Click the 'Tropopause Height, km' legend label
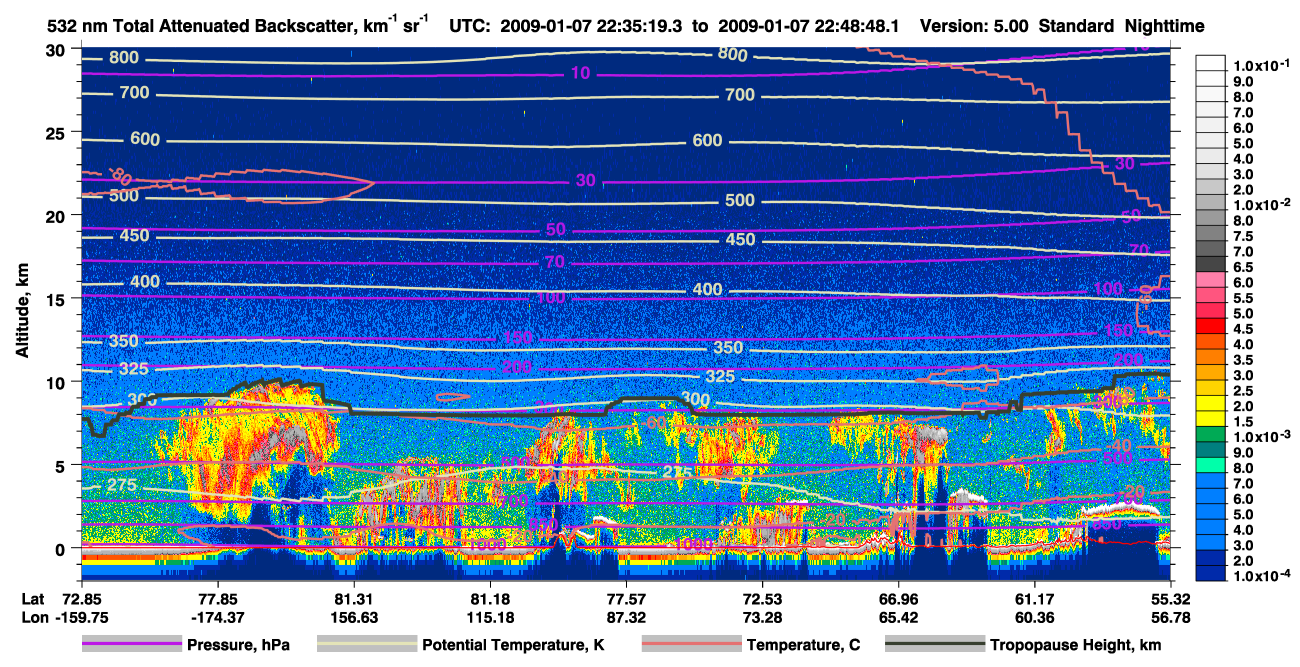The width and height of the screenshot is (1300, 667). [x=1075, y=645]
